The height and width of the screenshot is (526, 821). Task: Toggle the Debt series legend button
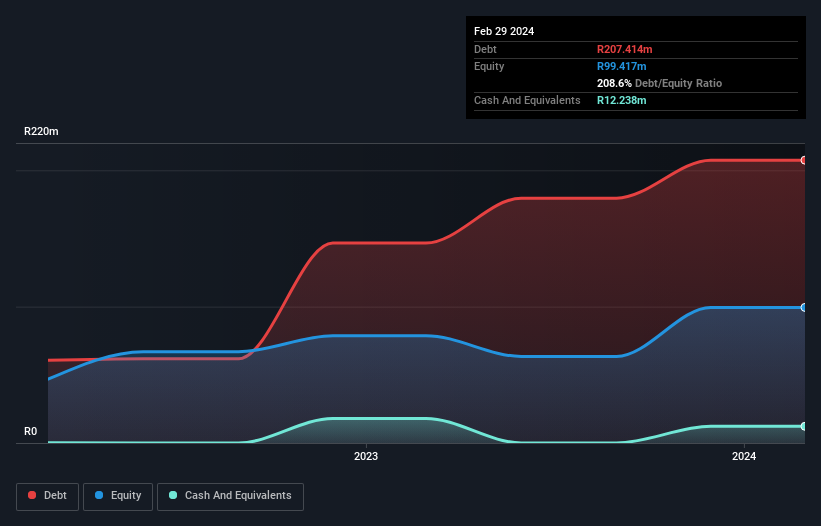(48, 496)
